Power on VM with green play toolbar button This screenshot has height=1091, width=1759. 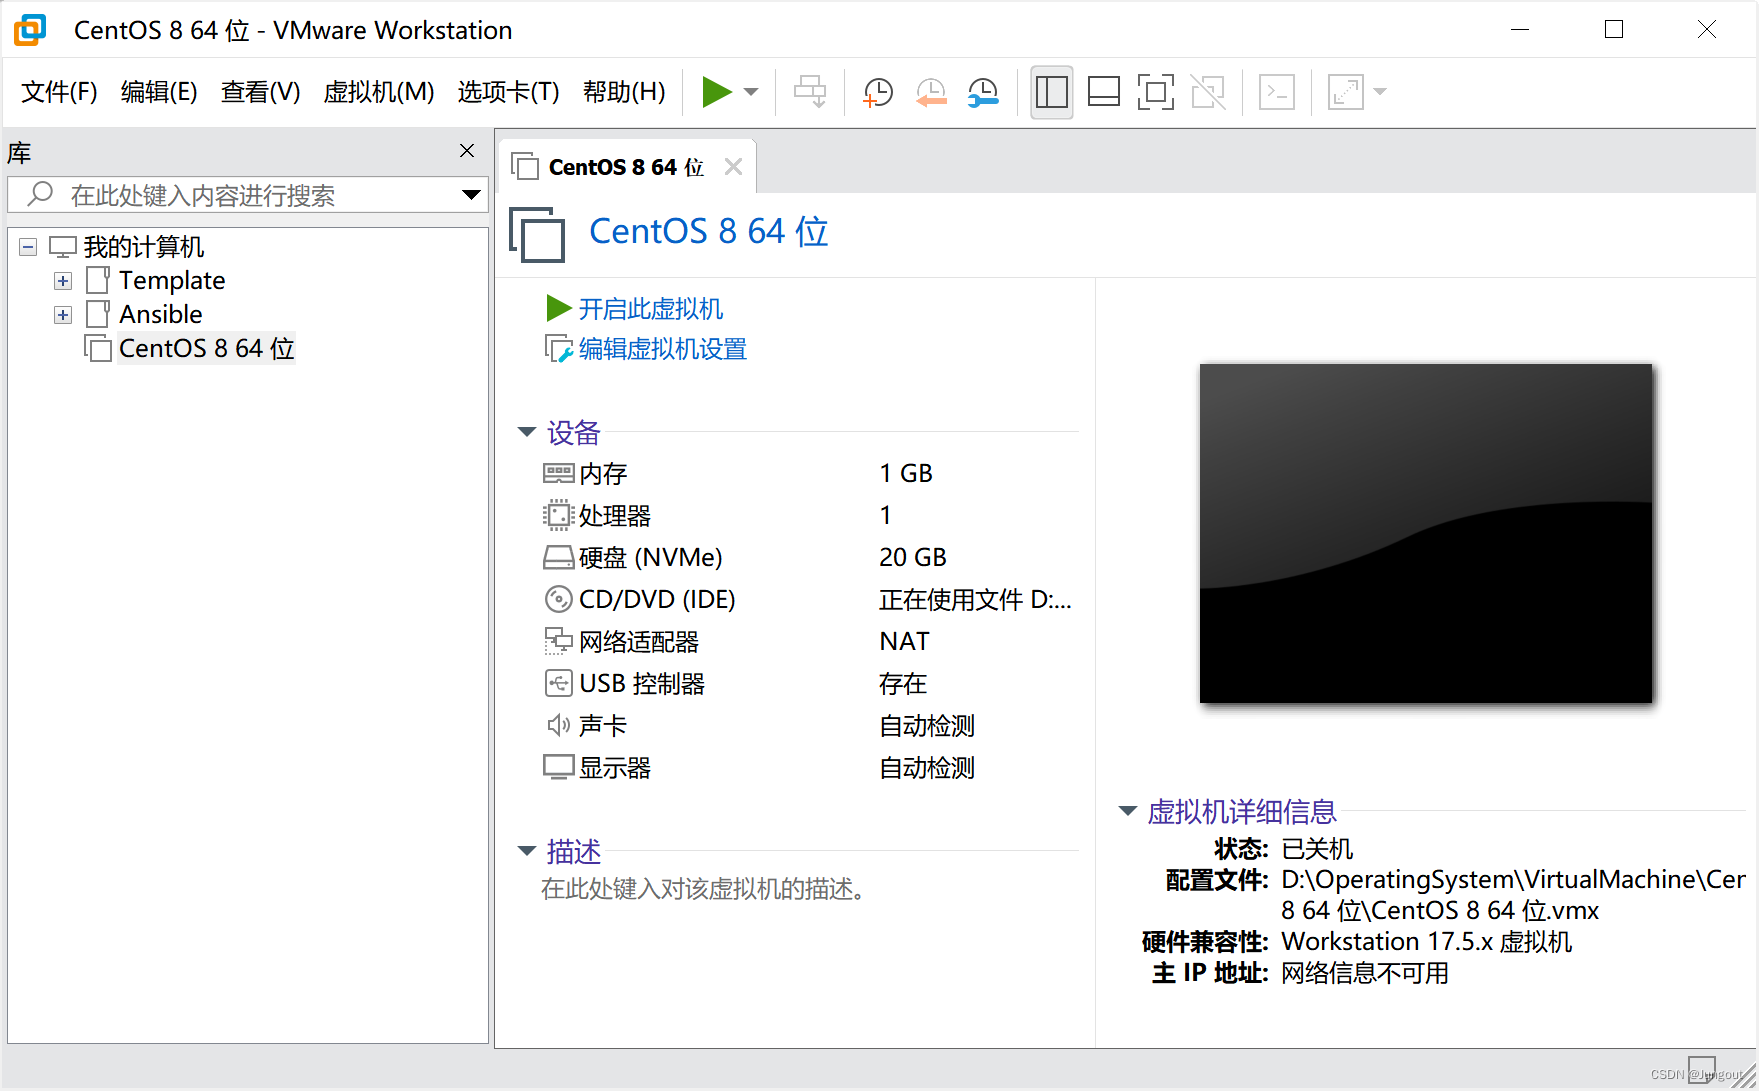click(716, 92)
